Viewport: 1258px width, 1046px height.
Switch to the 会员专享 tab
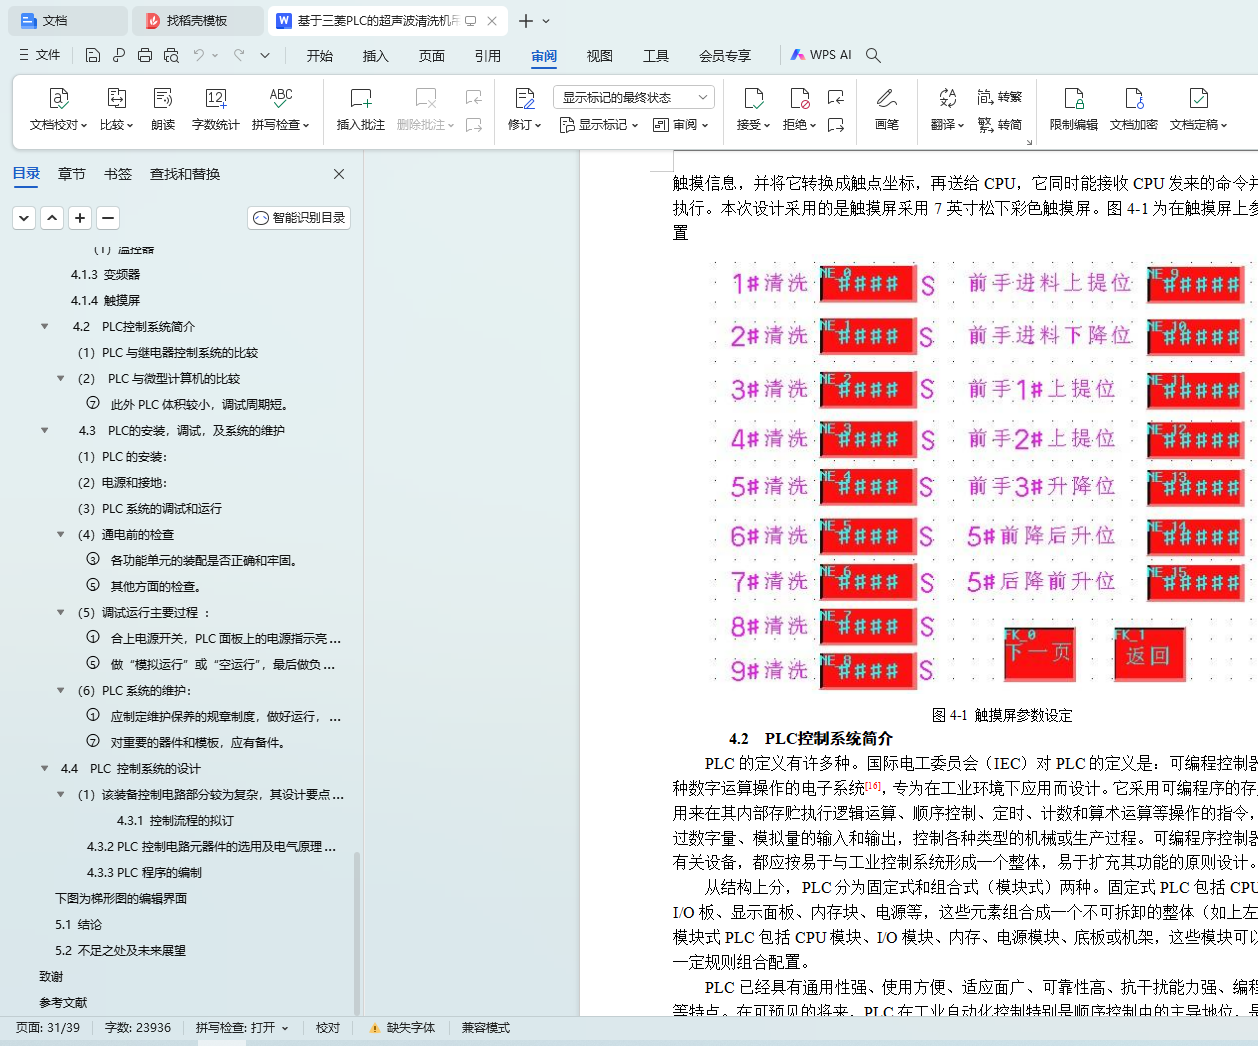pyautogui.click(x=725, y=56)
